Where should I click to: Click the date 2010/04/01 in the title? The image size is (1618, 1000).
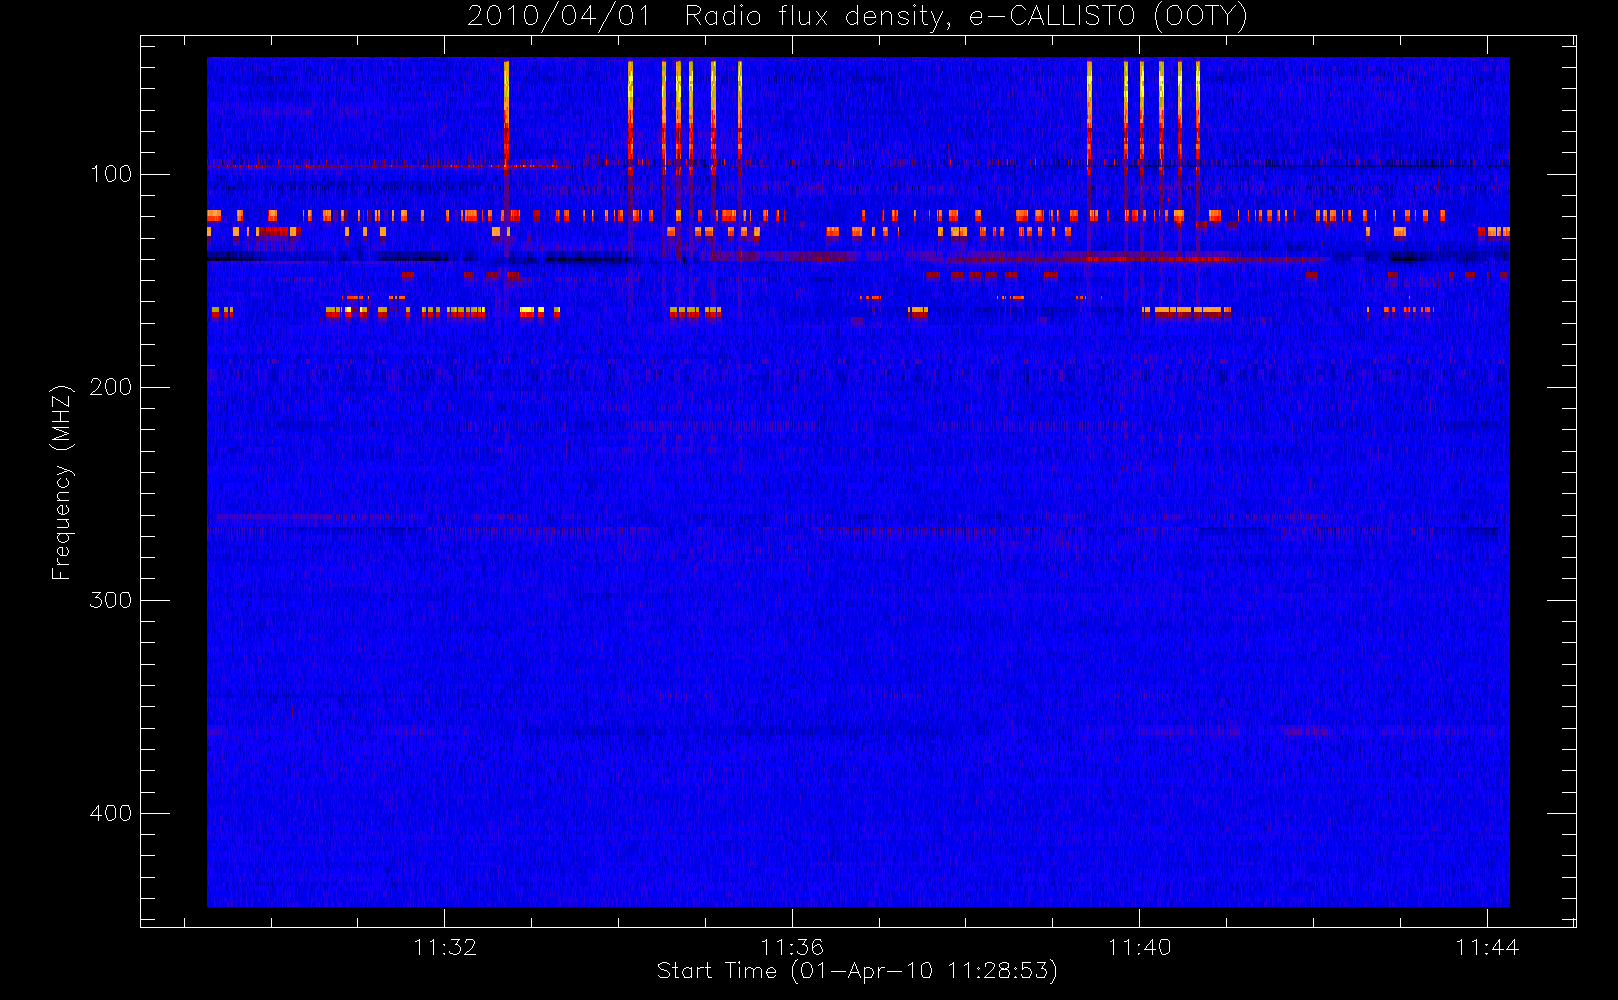click(x=559, y=17)
